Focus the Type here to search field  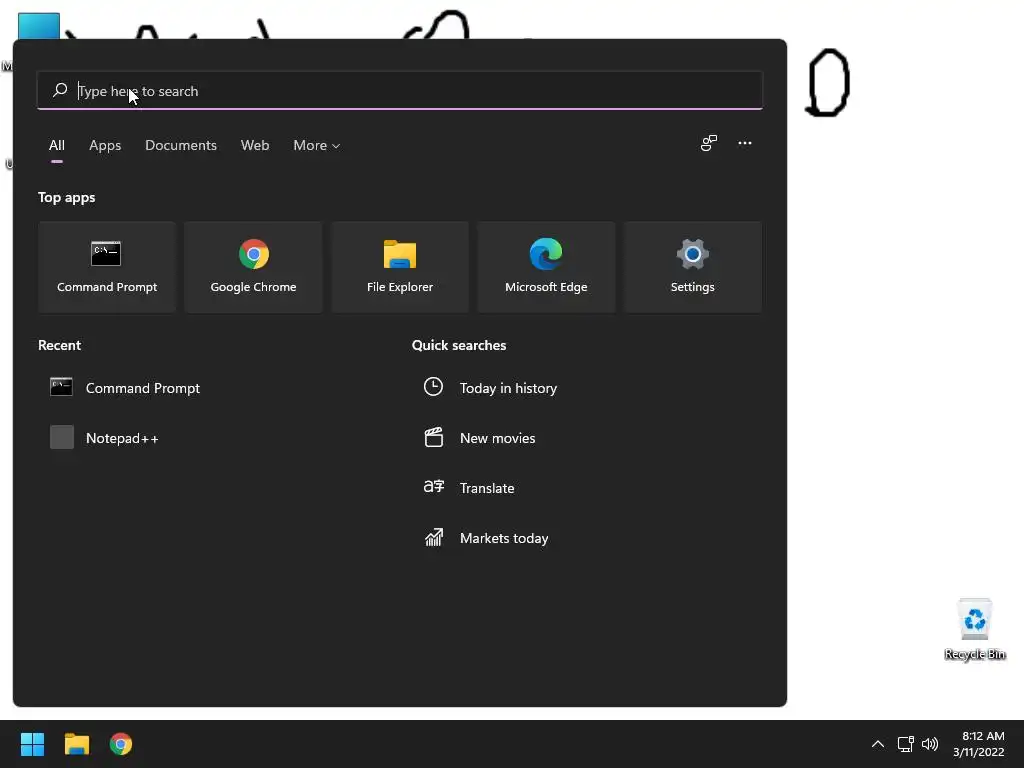coord(400,91)
